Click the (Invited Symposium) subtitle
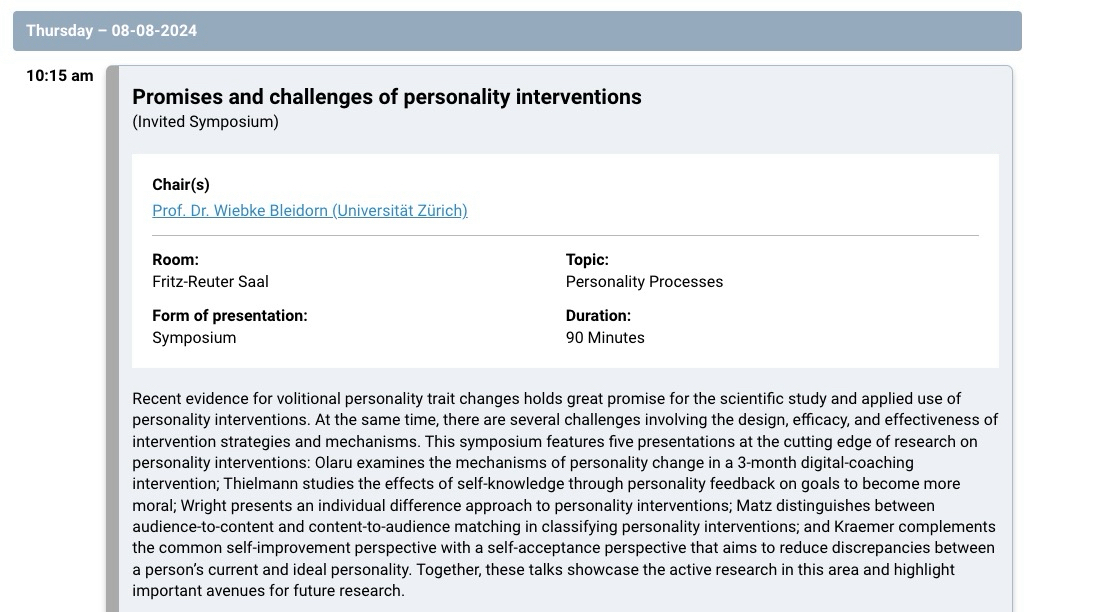Viewport: 1116px width, 612px height. pyautogui.click(x=205, y=122)
